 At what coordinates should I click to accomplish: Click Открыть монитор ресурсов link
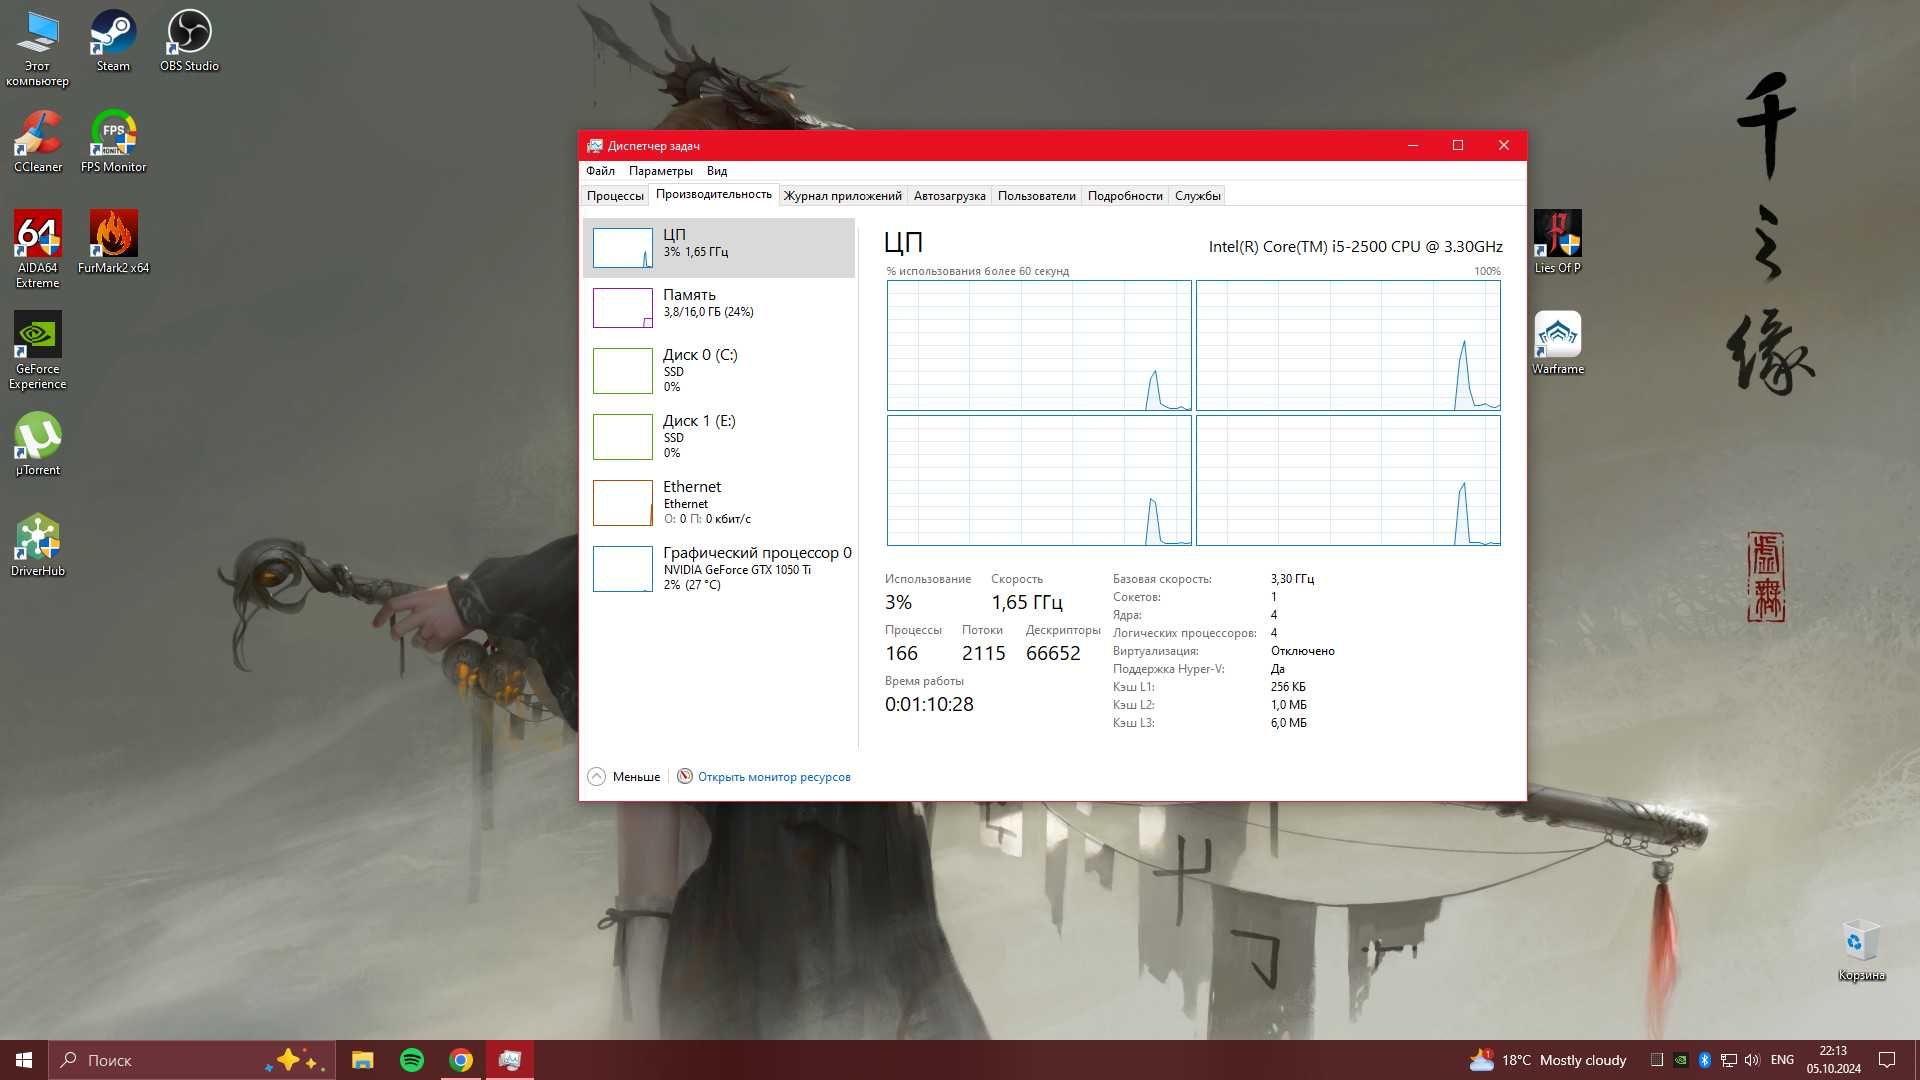pyautogui.click(x=774, y=777)
